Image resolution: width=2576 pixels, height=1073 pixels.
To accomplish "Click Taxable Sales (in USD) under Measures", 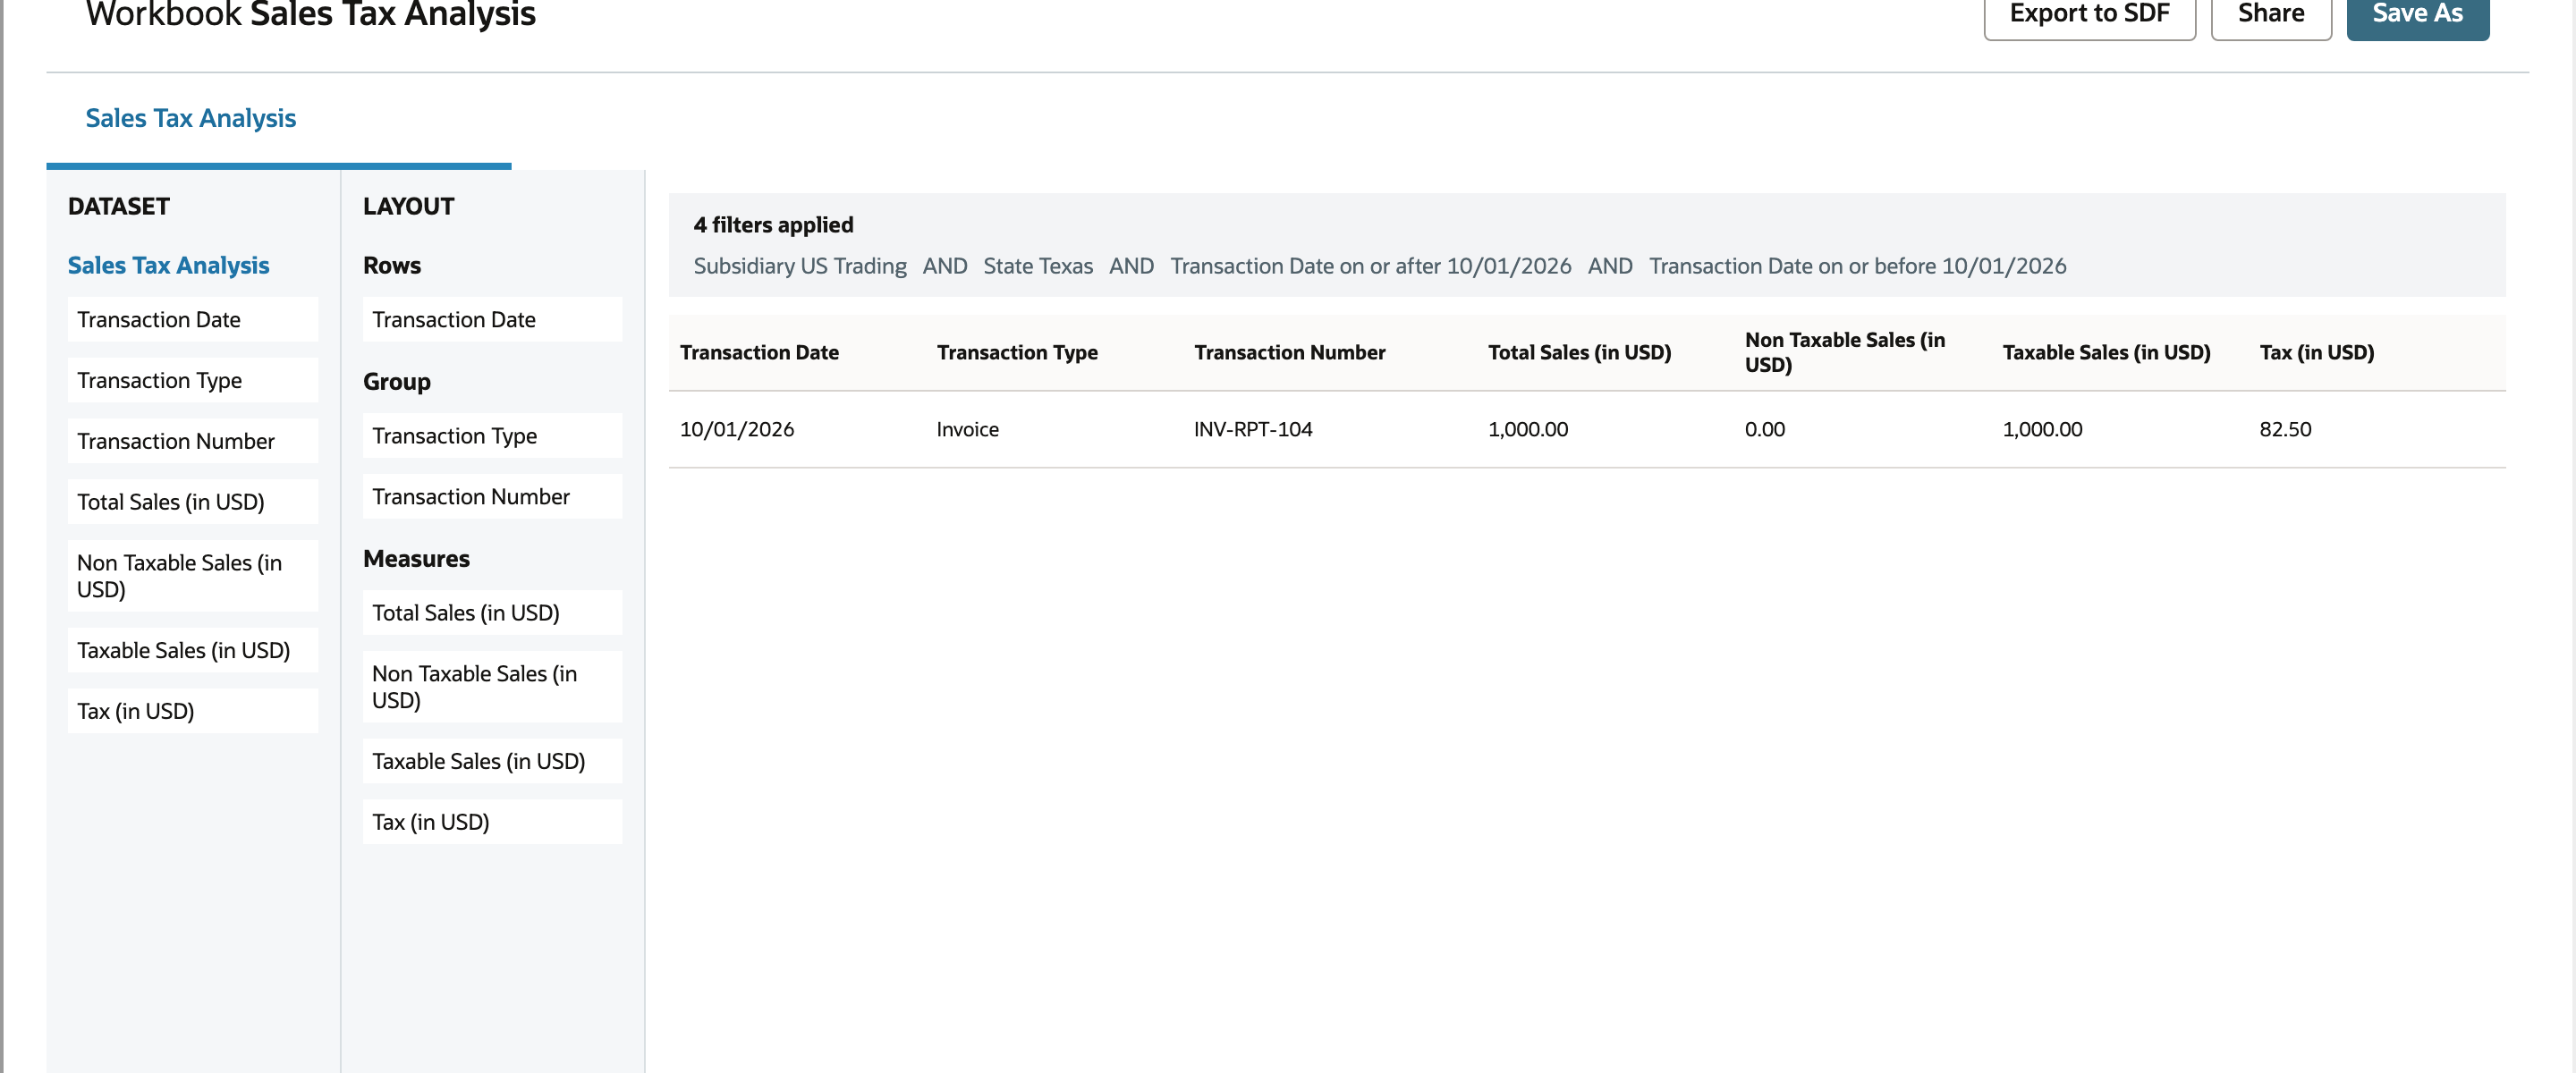I will (x=492, y=761).
